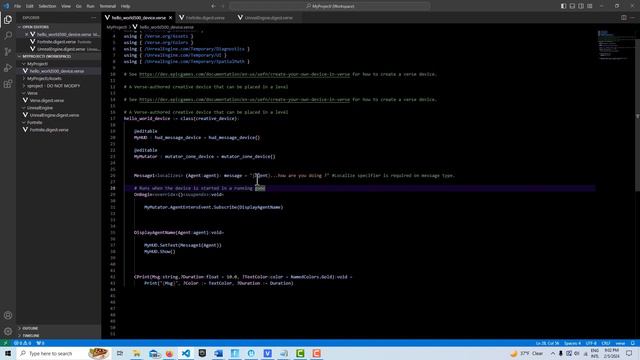The height and width of the screenshot is (360, 640).
Task: Click the remote window status icon
Action: point(5,343)
